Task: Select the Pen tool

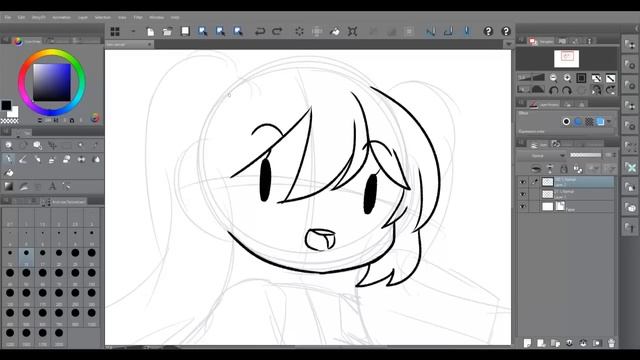Action: coord(9,159)
